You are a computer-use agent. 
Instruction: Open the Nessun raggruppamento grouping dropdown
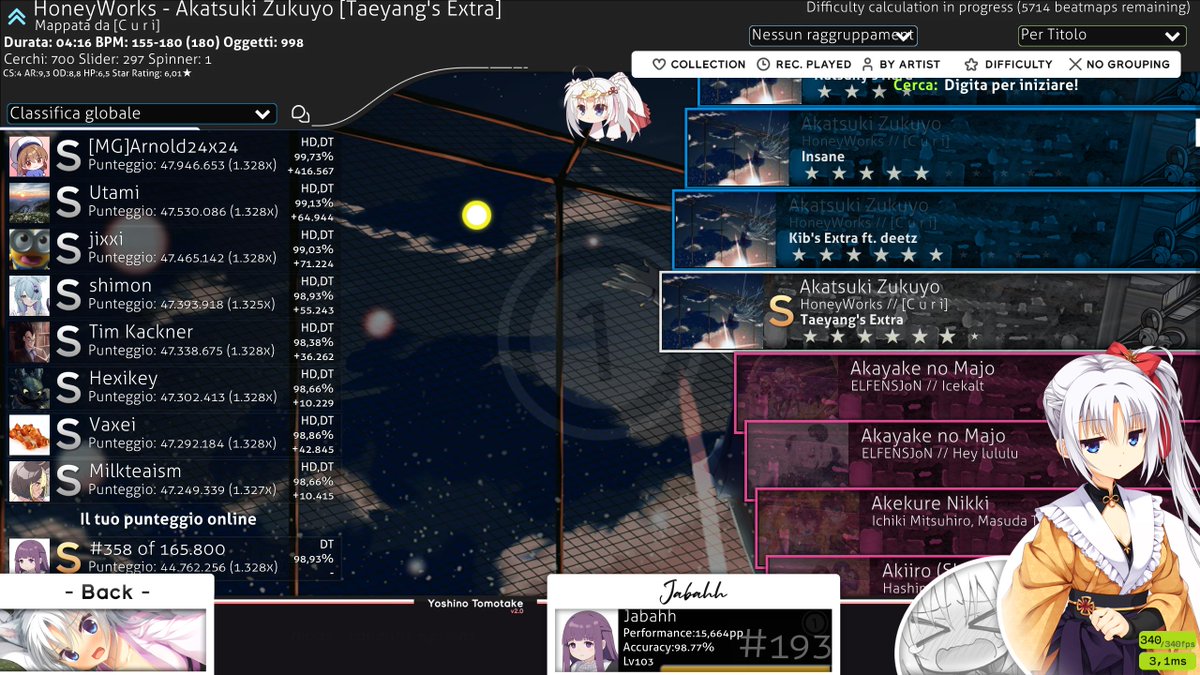[833, 35]
